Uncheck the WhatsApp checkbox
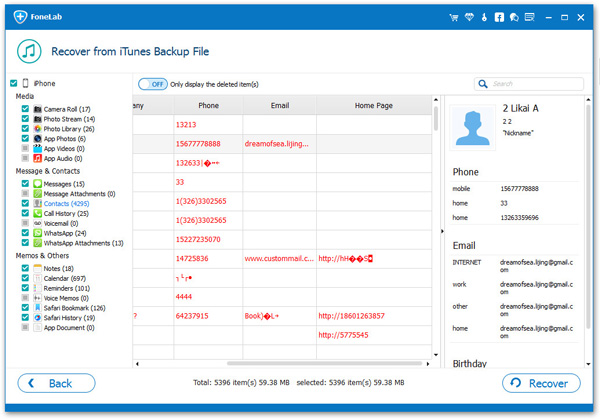 (25, 233)
